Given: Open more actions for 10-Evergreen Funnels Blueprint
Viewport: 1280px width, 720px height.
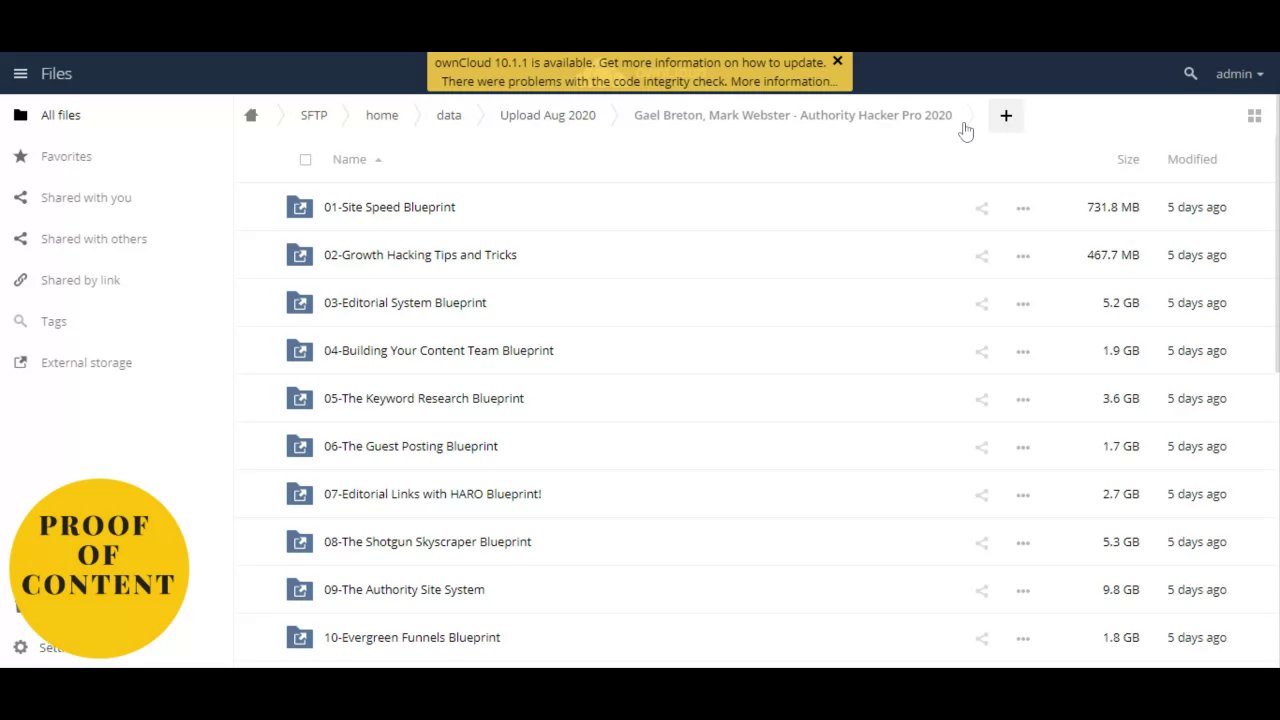Looking at the screenshot, I should point(1023,638).
